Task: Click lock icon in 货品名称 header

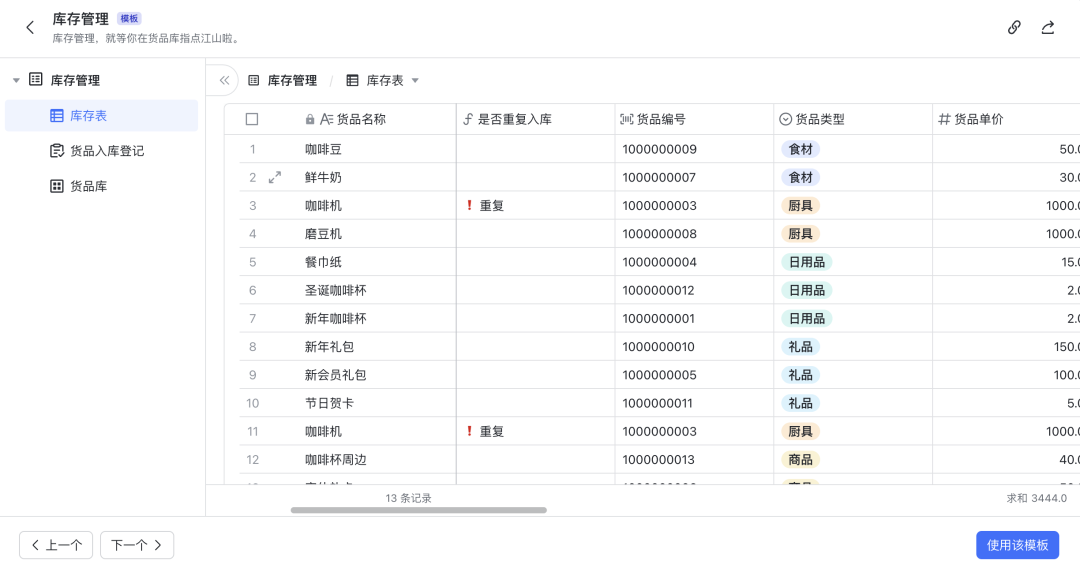Action: pos(310,119)
